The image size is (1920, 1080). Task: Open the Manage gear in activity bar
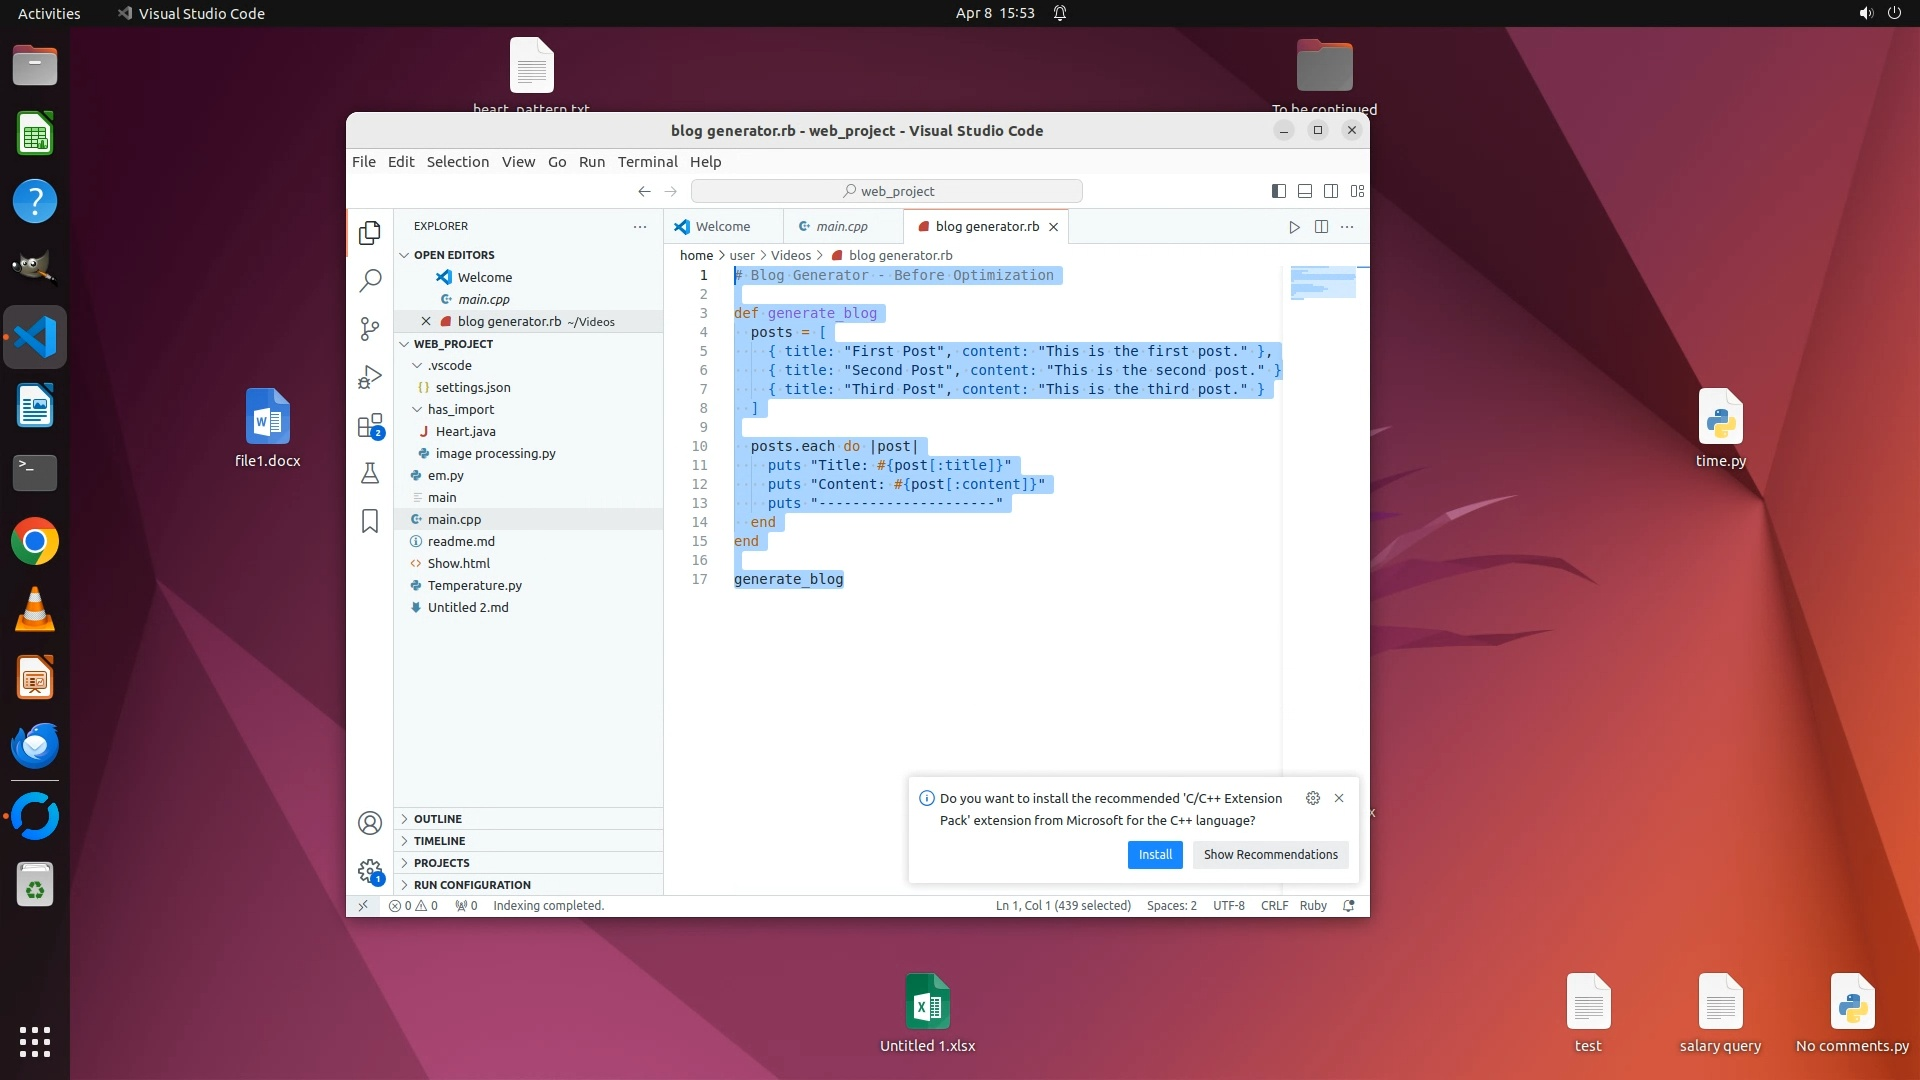click(x=370, y=871)
